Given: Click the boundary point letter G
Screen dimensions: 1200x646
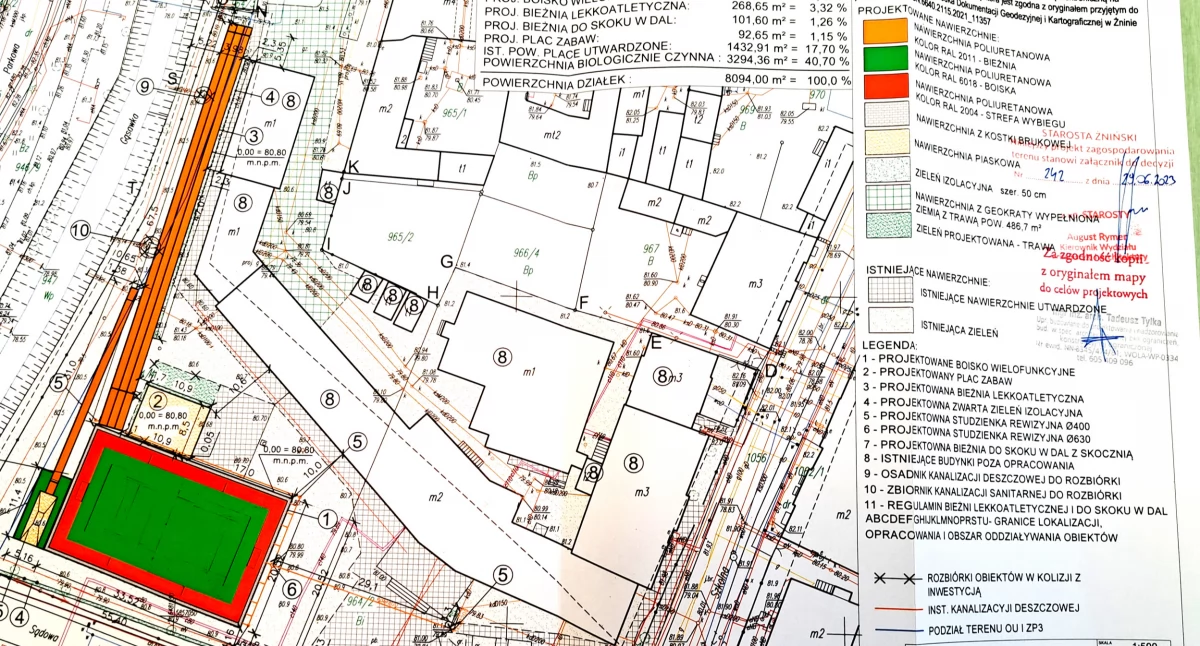Looking at the screenshot, I should (x=446, y=263).
